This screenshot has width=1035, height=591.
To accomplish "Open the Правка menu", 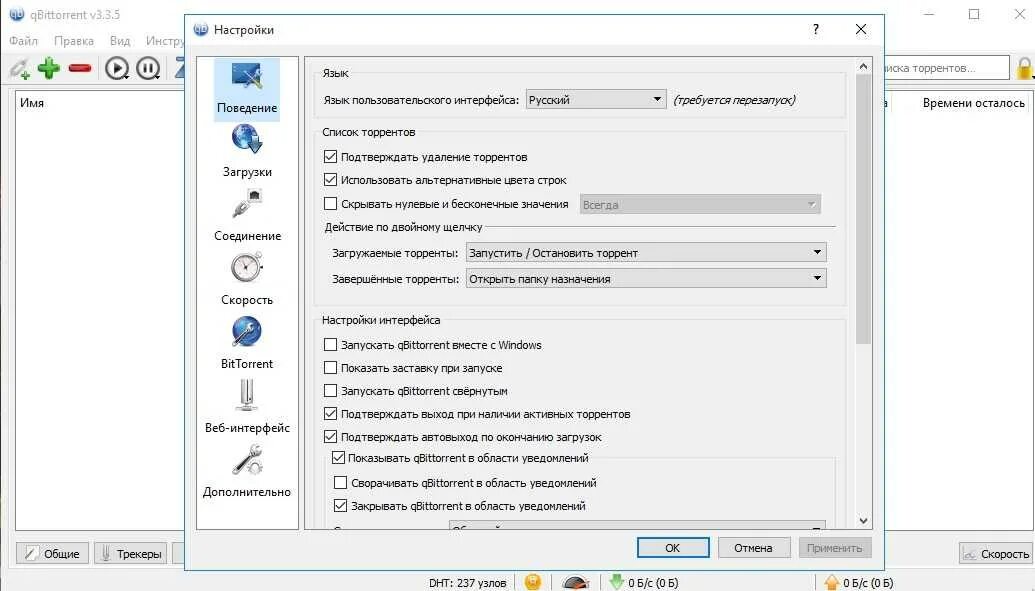I will point(74,41).
